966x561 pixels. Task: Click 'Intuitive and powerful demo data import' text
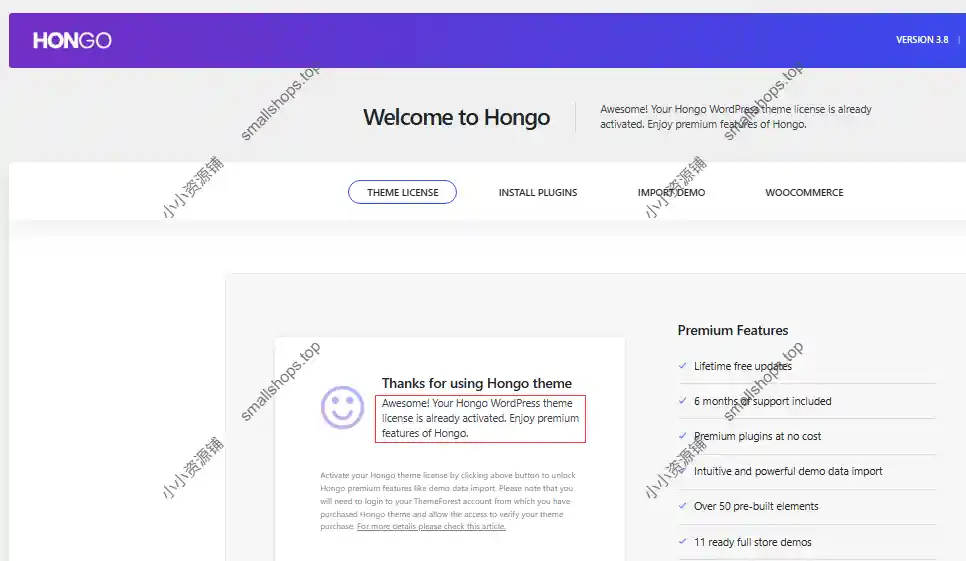coord(788,471)
